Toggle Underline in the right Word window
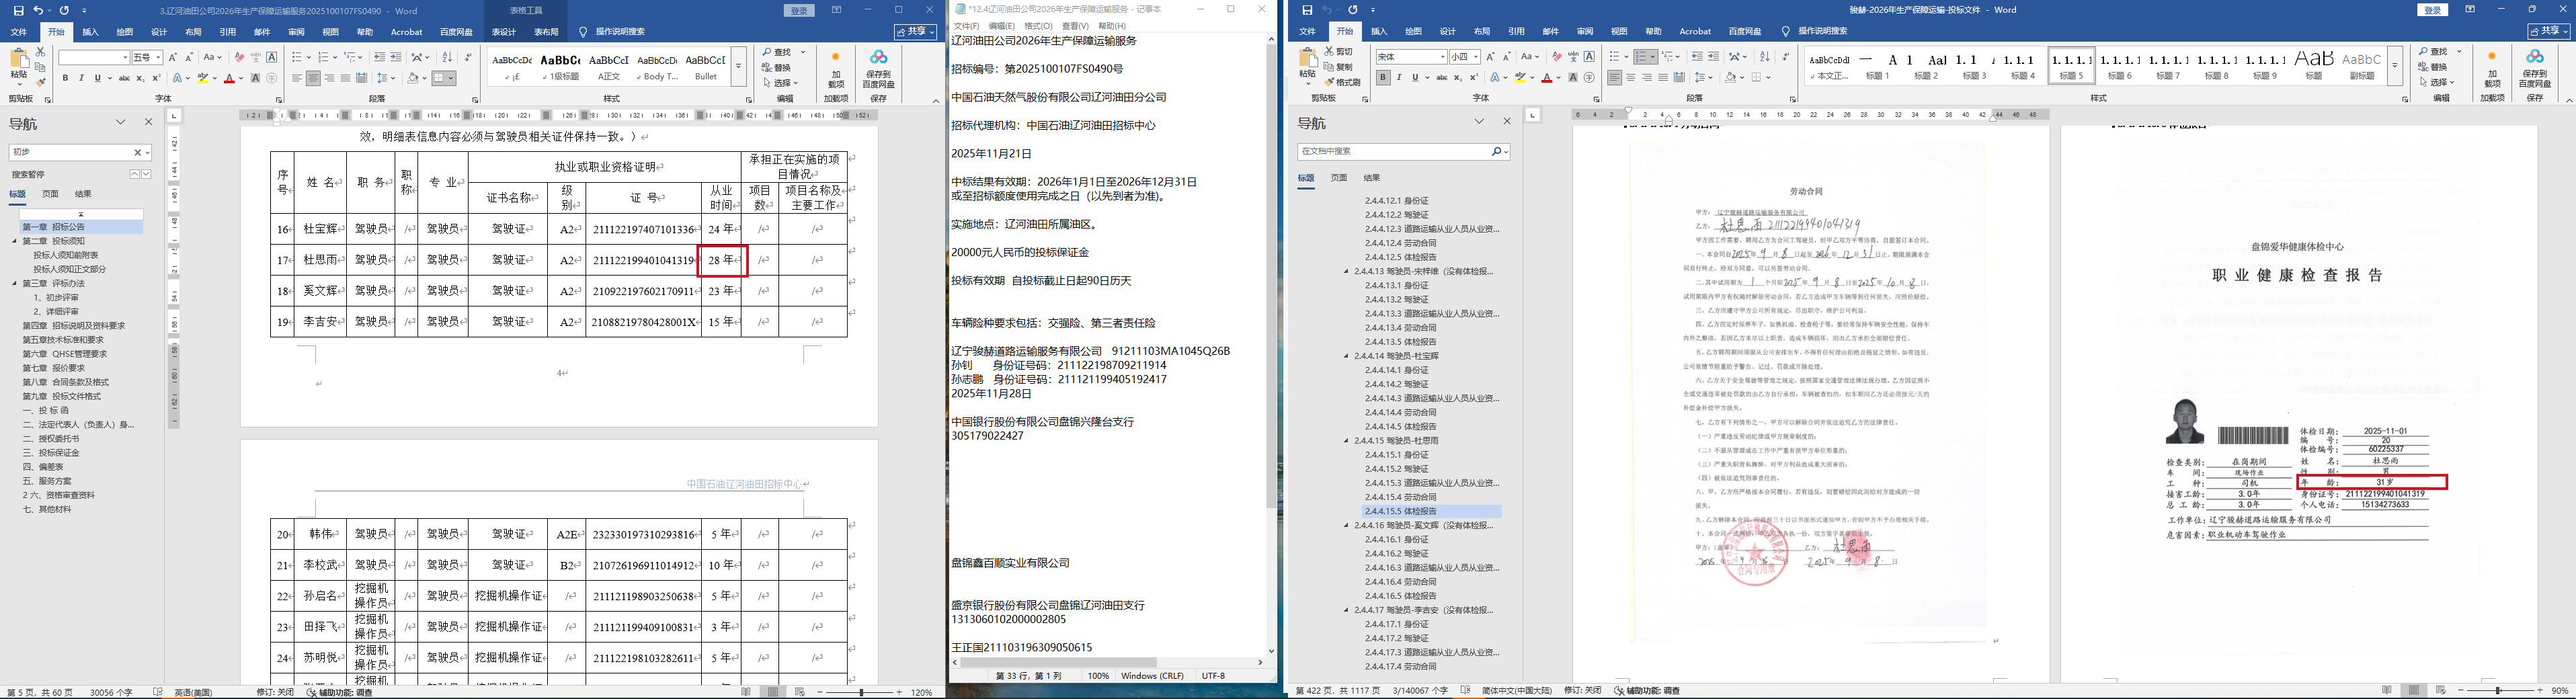Screen dimensions: 2576x699 tap(1414, 78)
